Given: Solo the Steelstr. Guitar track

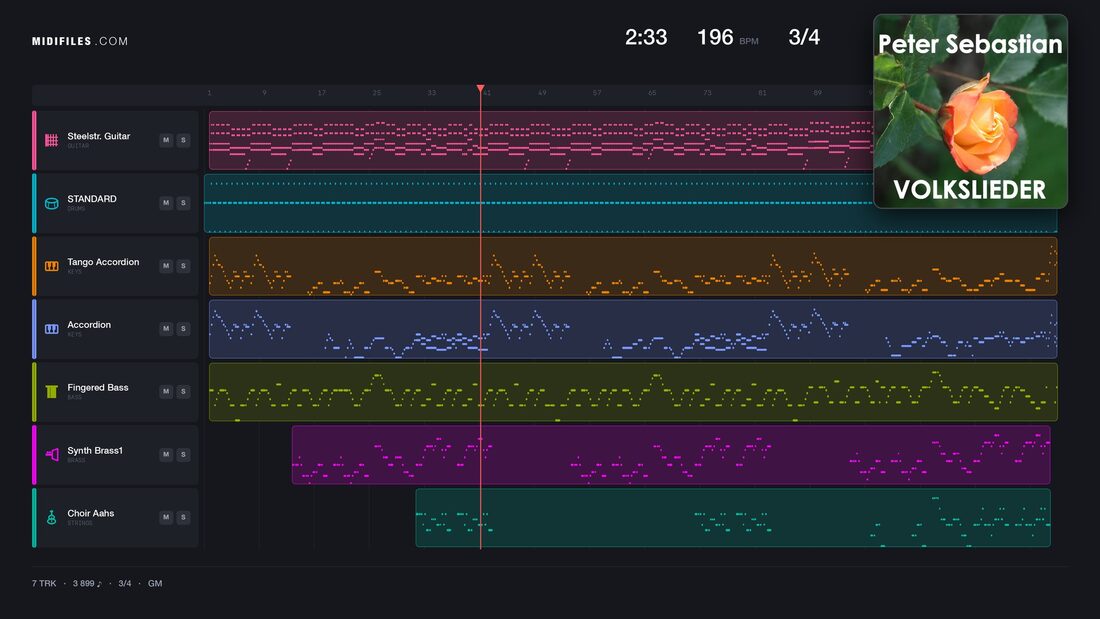Looking at the screenshot, I should coord(183,140).
